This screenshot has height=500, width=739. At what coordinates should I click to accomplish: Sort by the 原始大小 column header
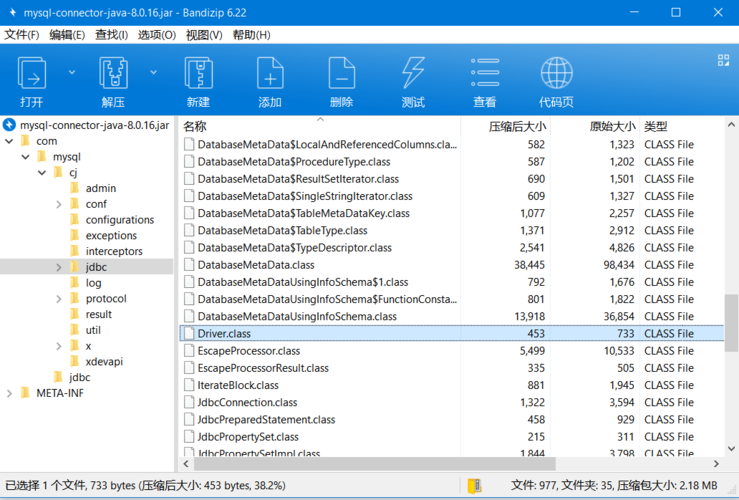tap(595, 126)
